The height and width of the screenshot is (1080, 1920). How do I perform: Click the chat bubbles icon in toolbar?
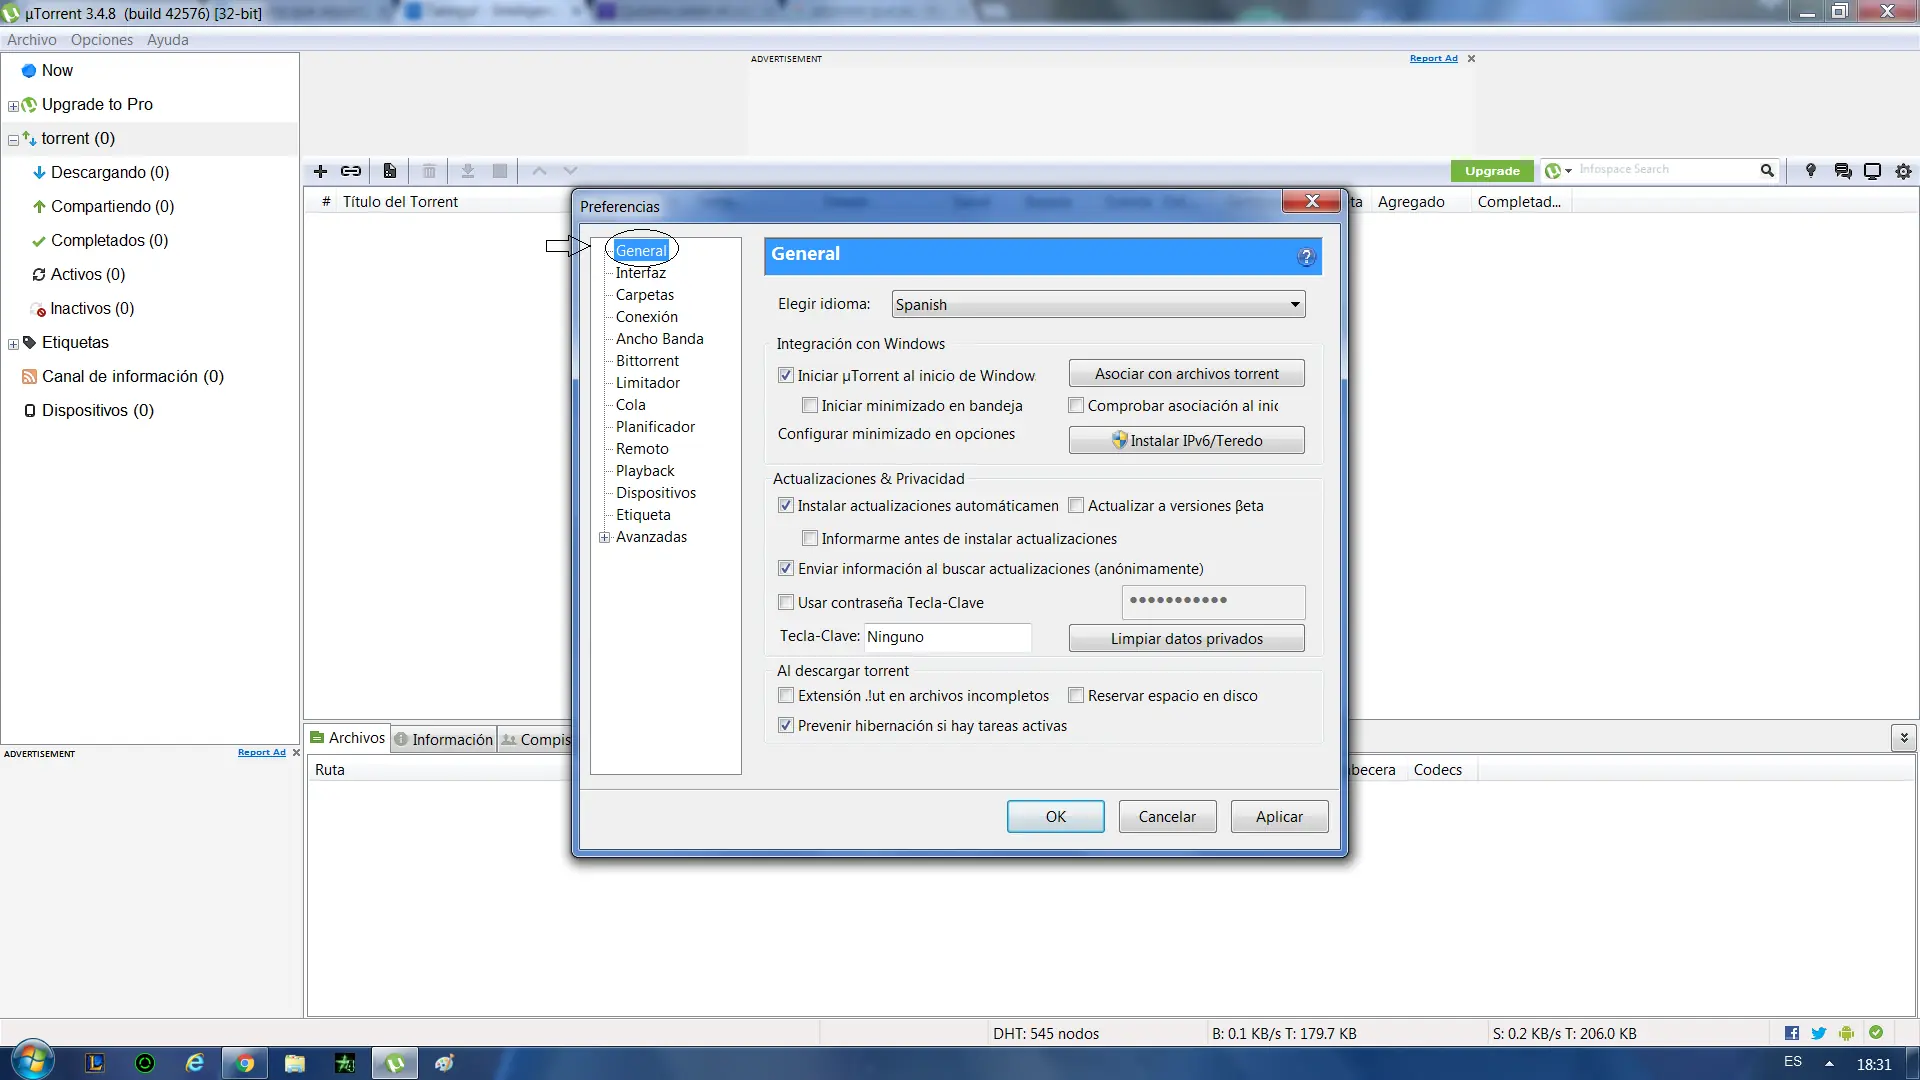[x=1843, y=171]
